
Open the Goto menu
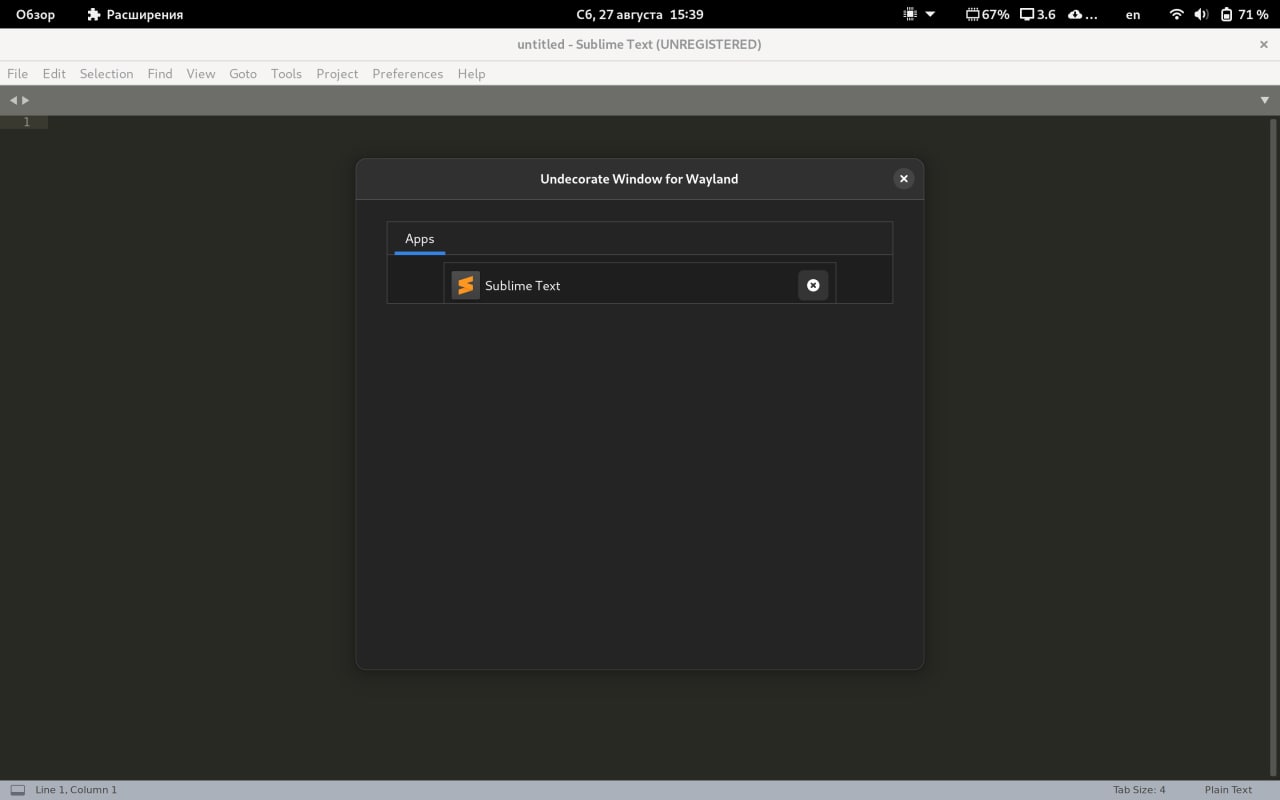243,74
